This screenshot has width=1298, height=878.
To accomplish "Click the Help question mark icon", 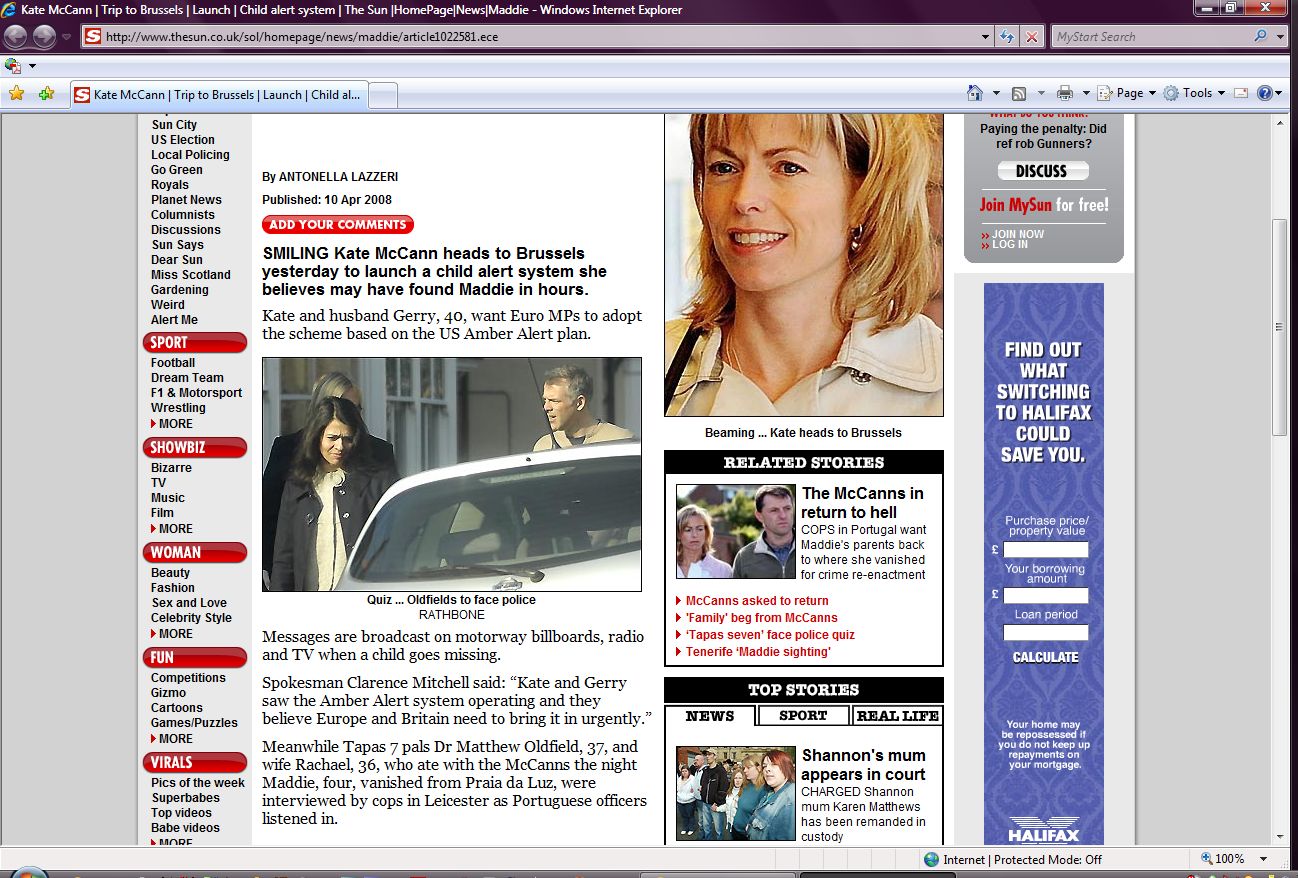I will [1265, 93].
